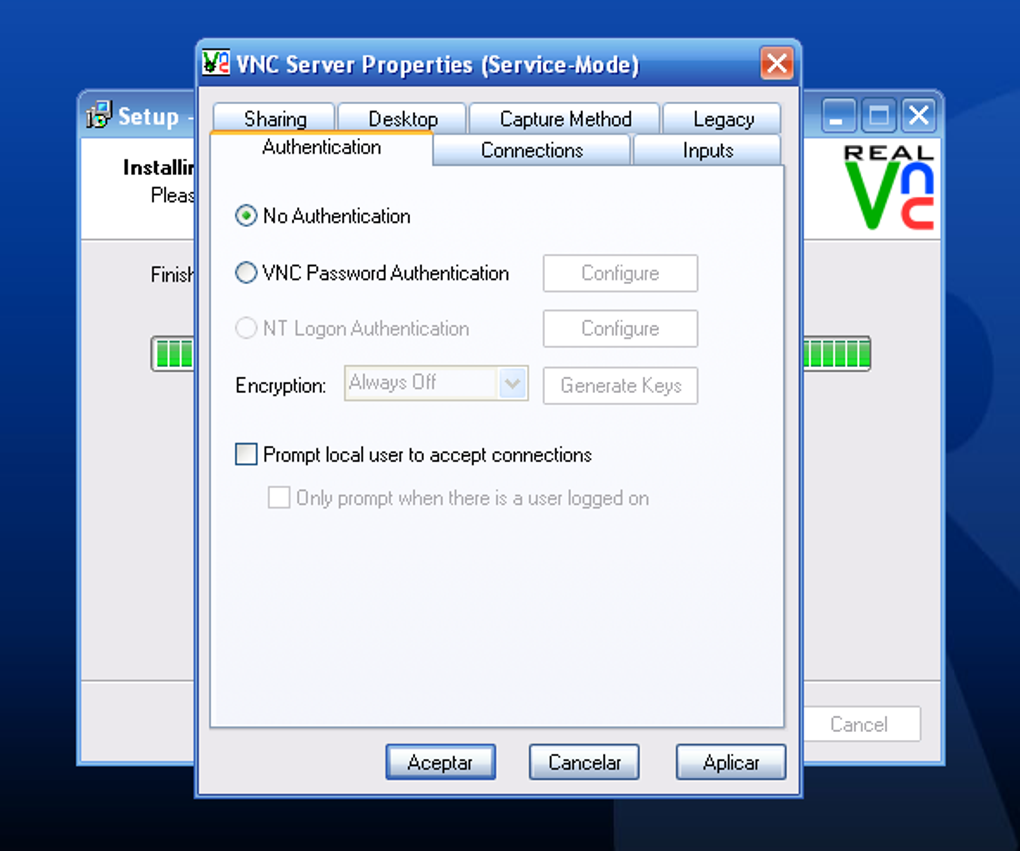Click the RealVNC logo in the Setup window
This screenshot has width=1020, height=851.
click(889, 187)
